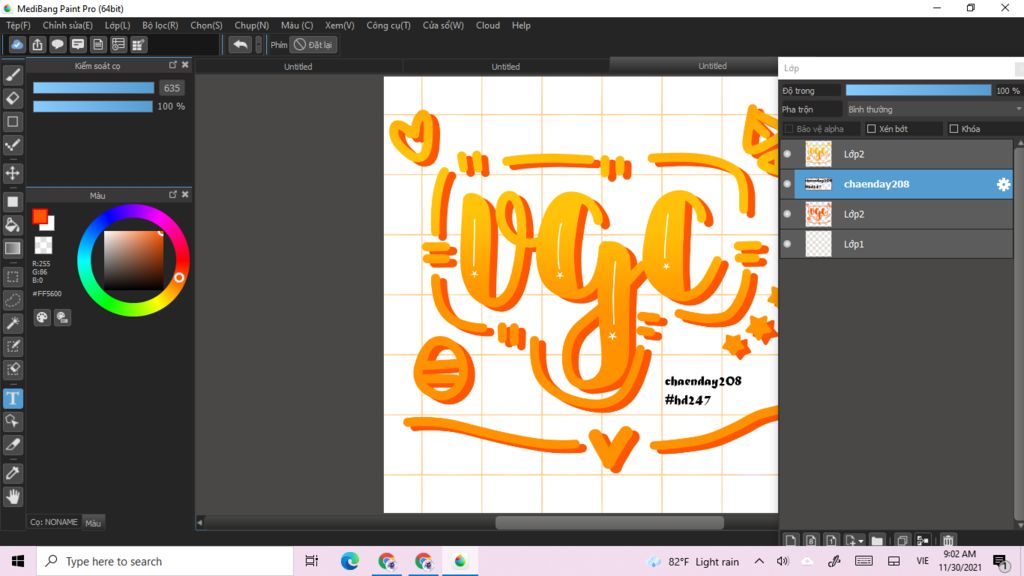Select the Select Pen tool
Viewport: 1024px width, 576px height.
[13, 346]
